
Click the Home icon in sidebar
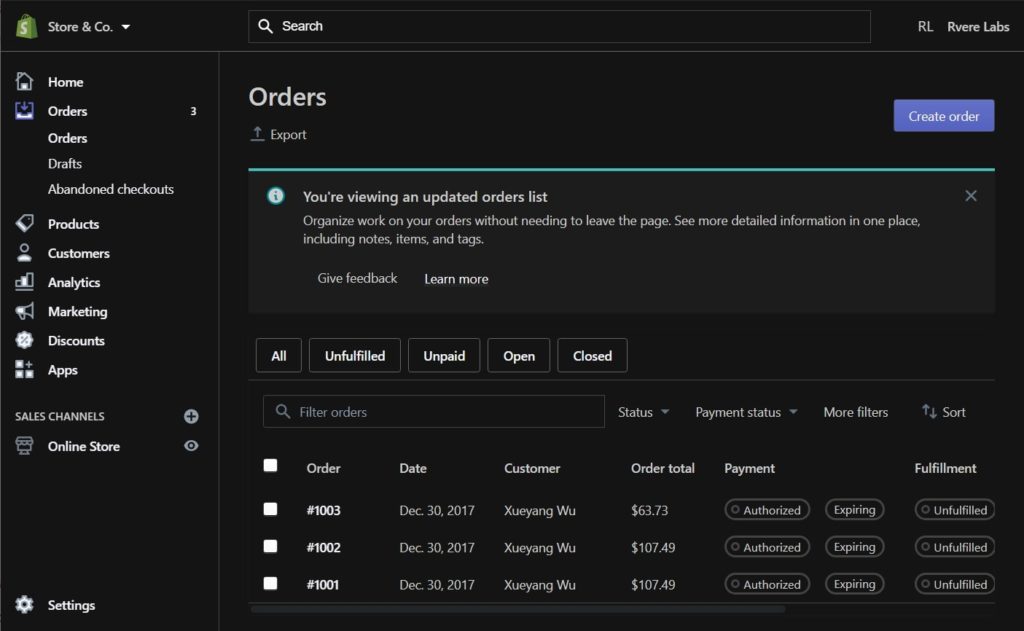pos(25,82)
